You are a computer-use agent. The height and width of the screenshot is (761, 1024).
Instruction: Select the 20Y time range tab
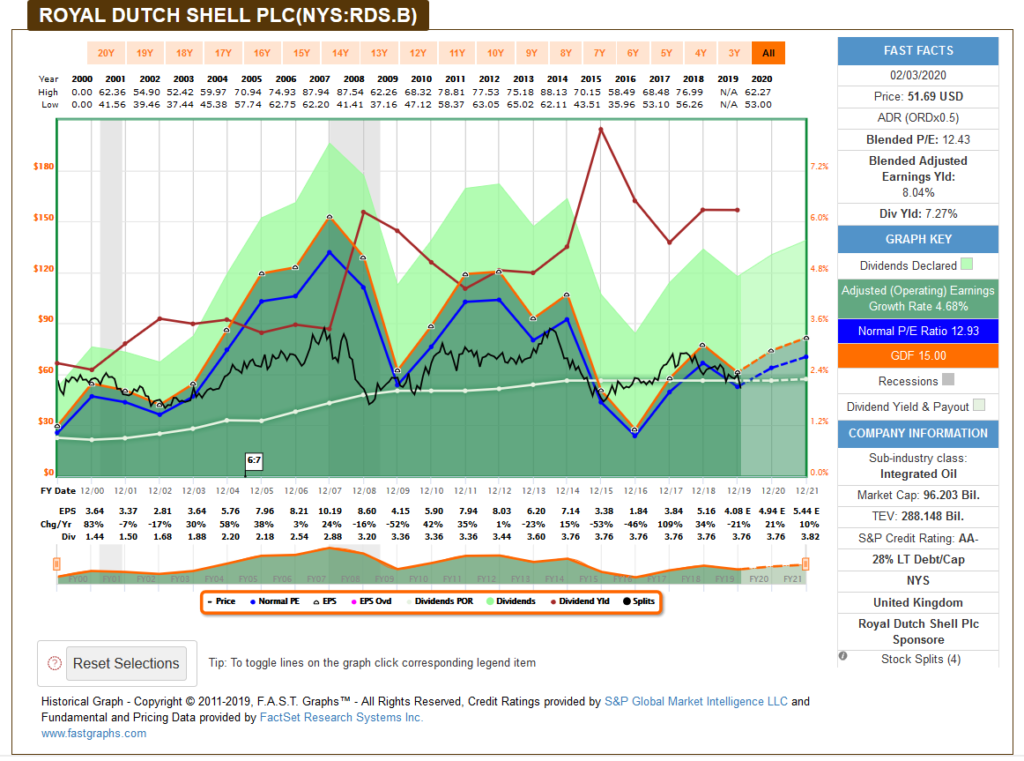(x=106, y=53)
